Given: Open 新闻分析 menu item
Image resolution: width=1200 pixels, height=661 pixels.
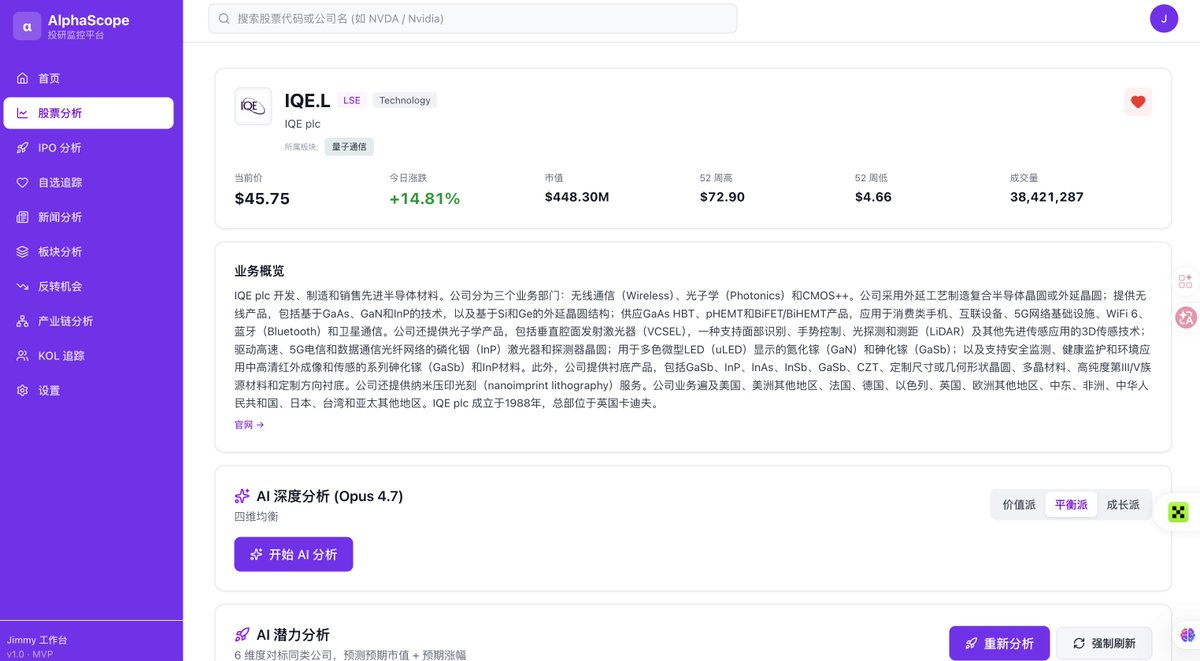Looking at the screenshot, I should (88, 217).
